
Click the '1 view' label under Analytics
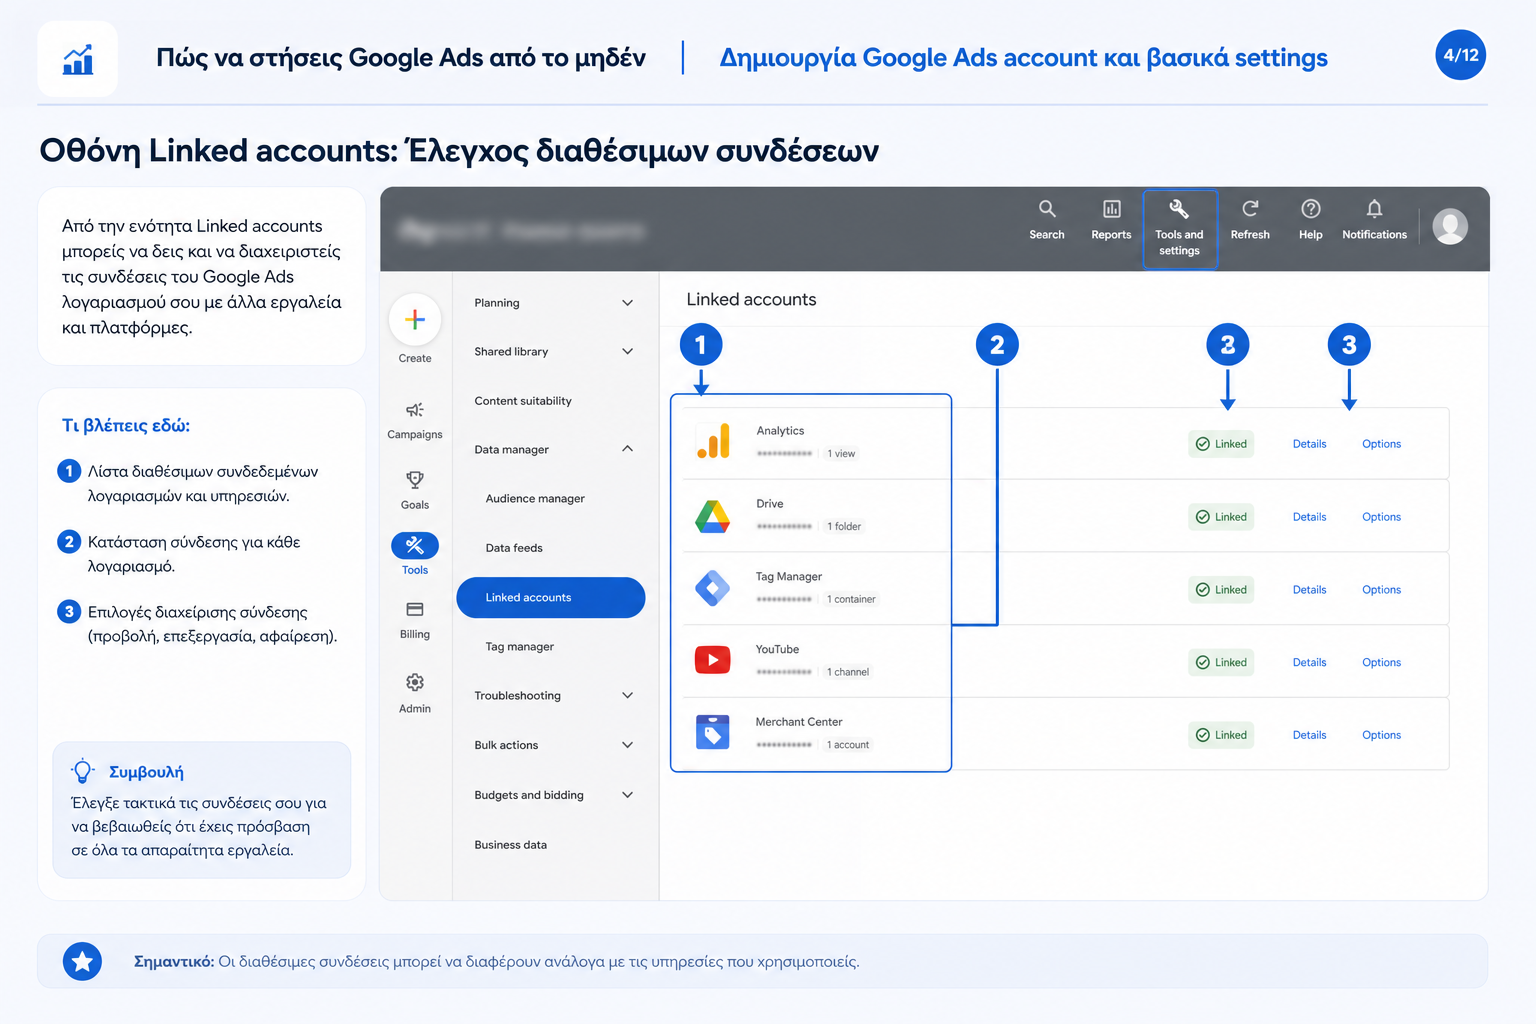pyautogui.click(x=841, y=454)
